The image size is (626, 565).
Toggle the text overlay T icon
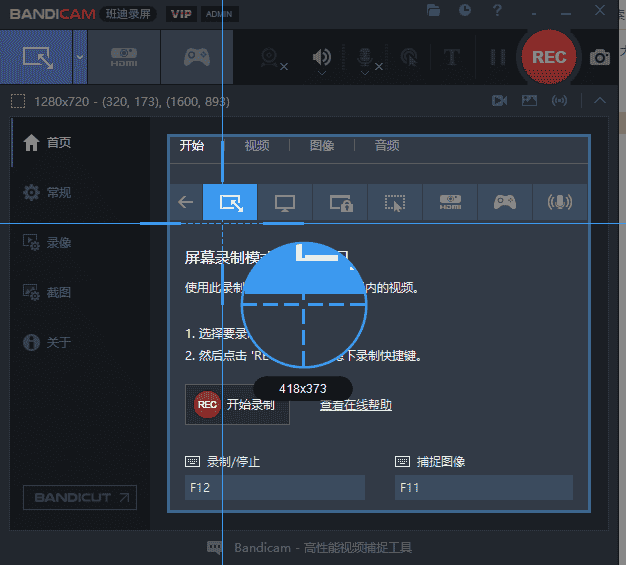tap(451, 57)
